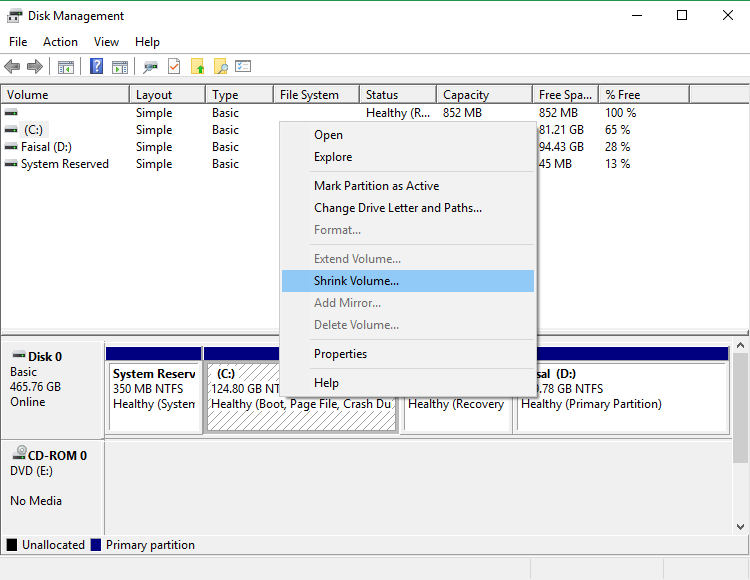Select Change Drive Letter and Paths option
The width and height of the screenshot is (750, 580).
pyautogui.click(x=397, y=208)
